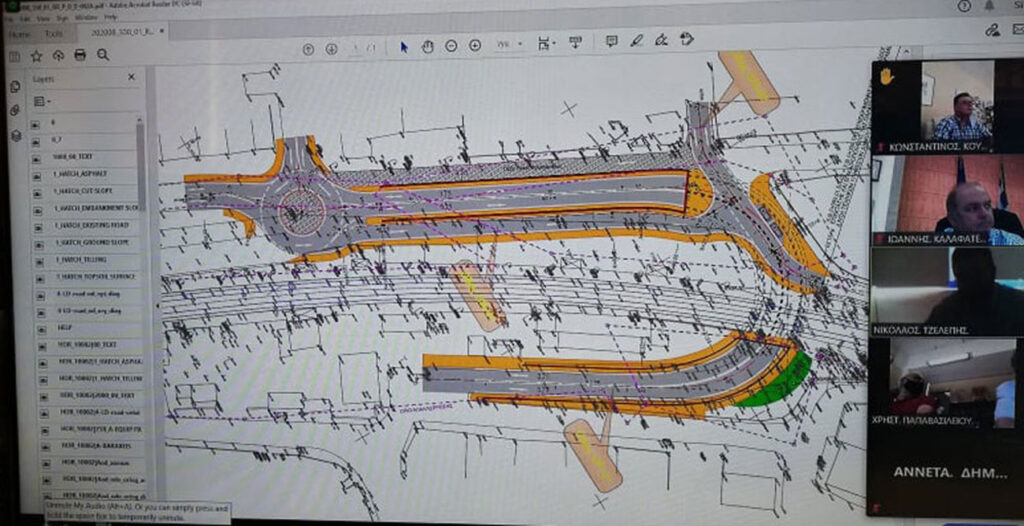The width and height of the screenshot is (1024, 526).
Task: Select ΝΙΚΟΛΑΟΣ ΤΖΕΛΕΠΗΣ participant video tile
Action: [x=947, y=293]
